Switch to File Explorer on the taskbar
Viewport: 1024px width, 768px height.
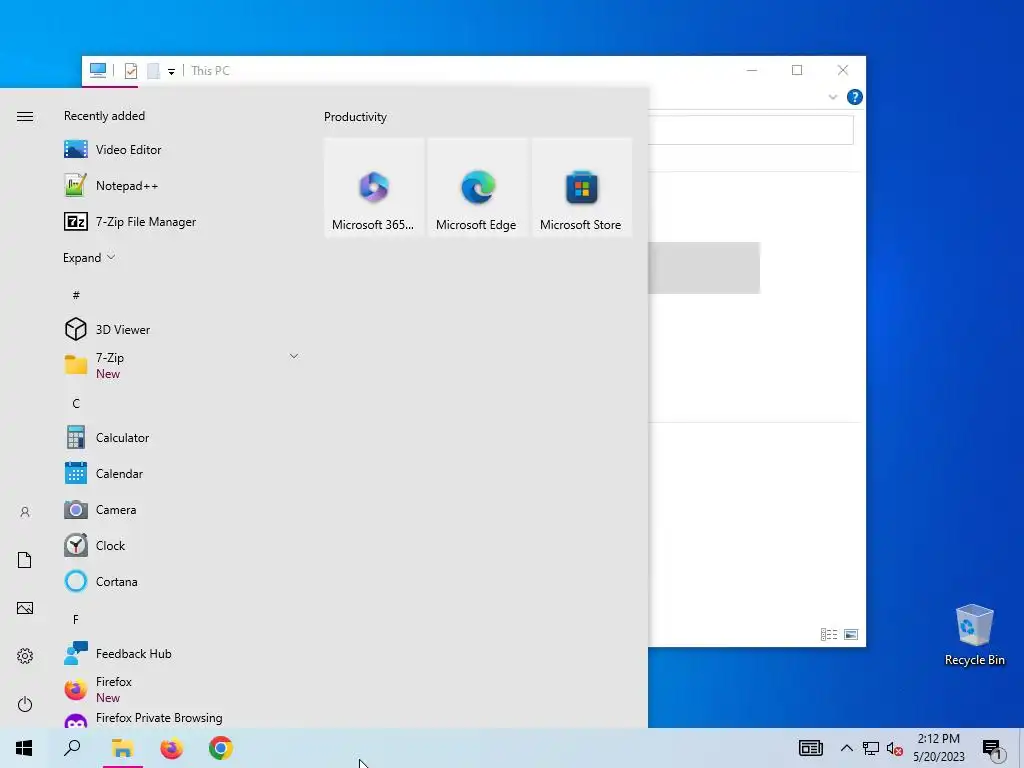(x=122, y=748)
